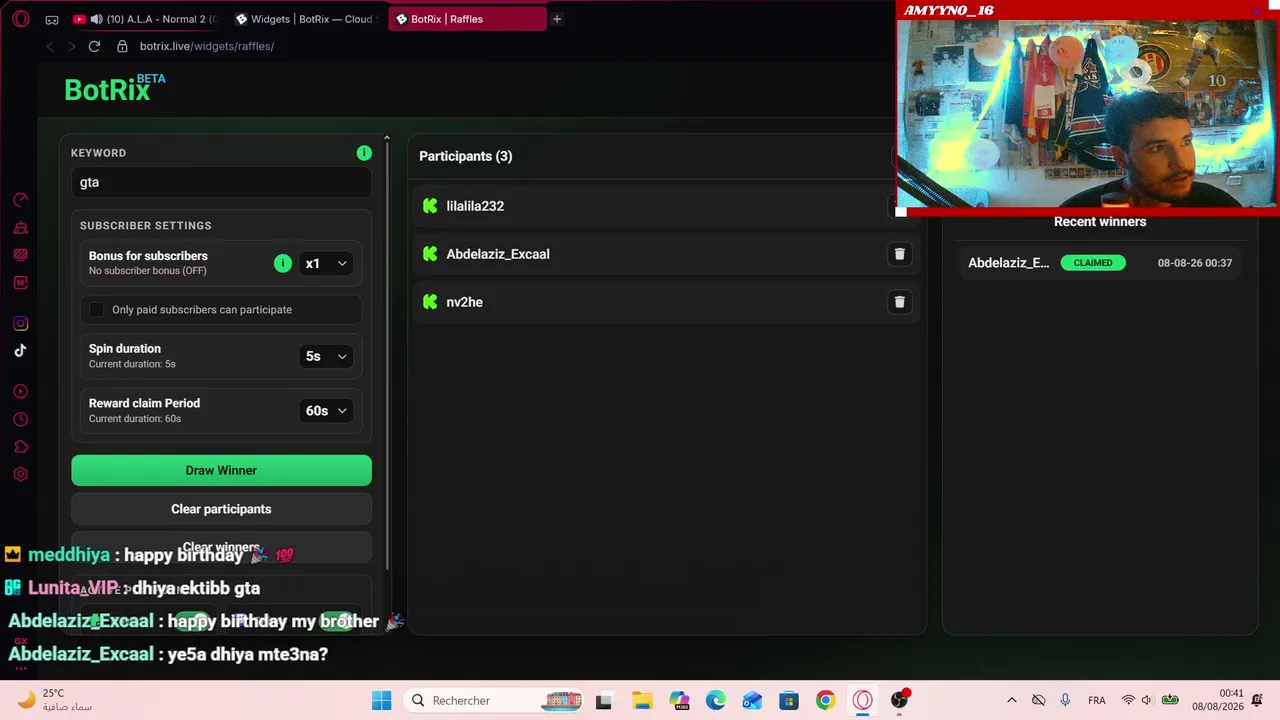Open Google Chrome from taskbar
Image resolution: width=1280 pixels, height=720 pixels.
pos(825,700)
